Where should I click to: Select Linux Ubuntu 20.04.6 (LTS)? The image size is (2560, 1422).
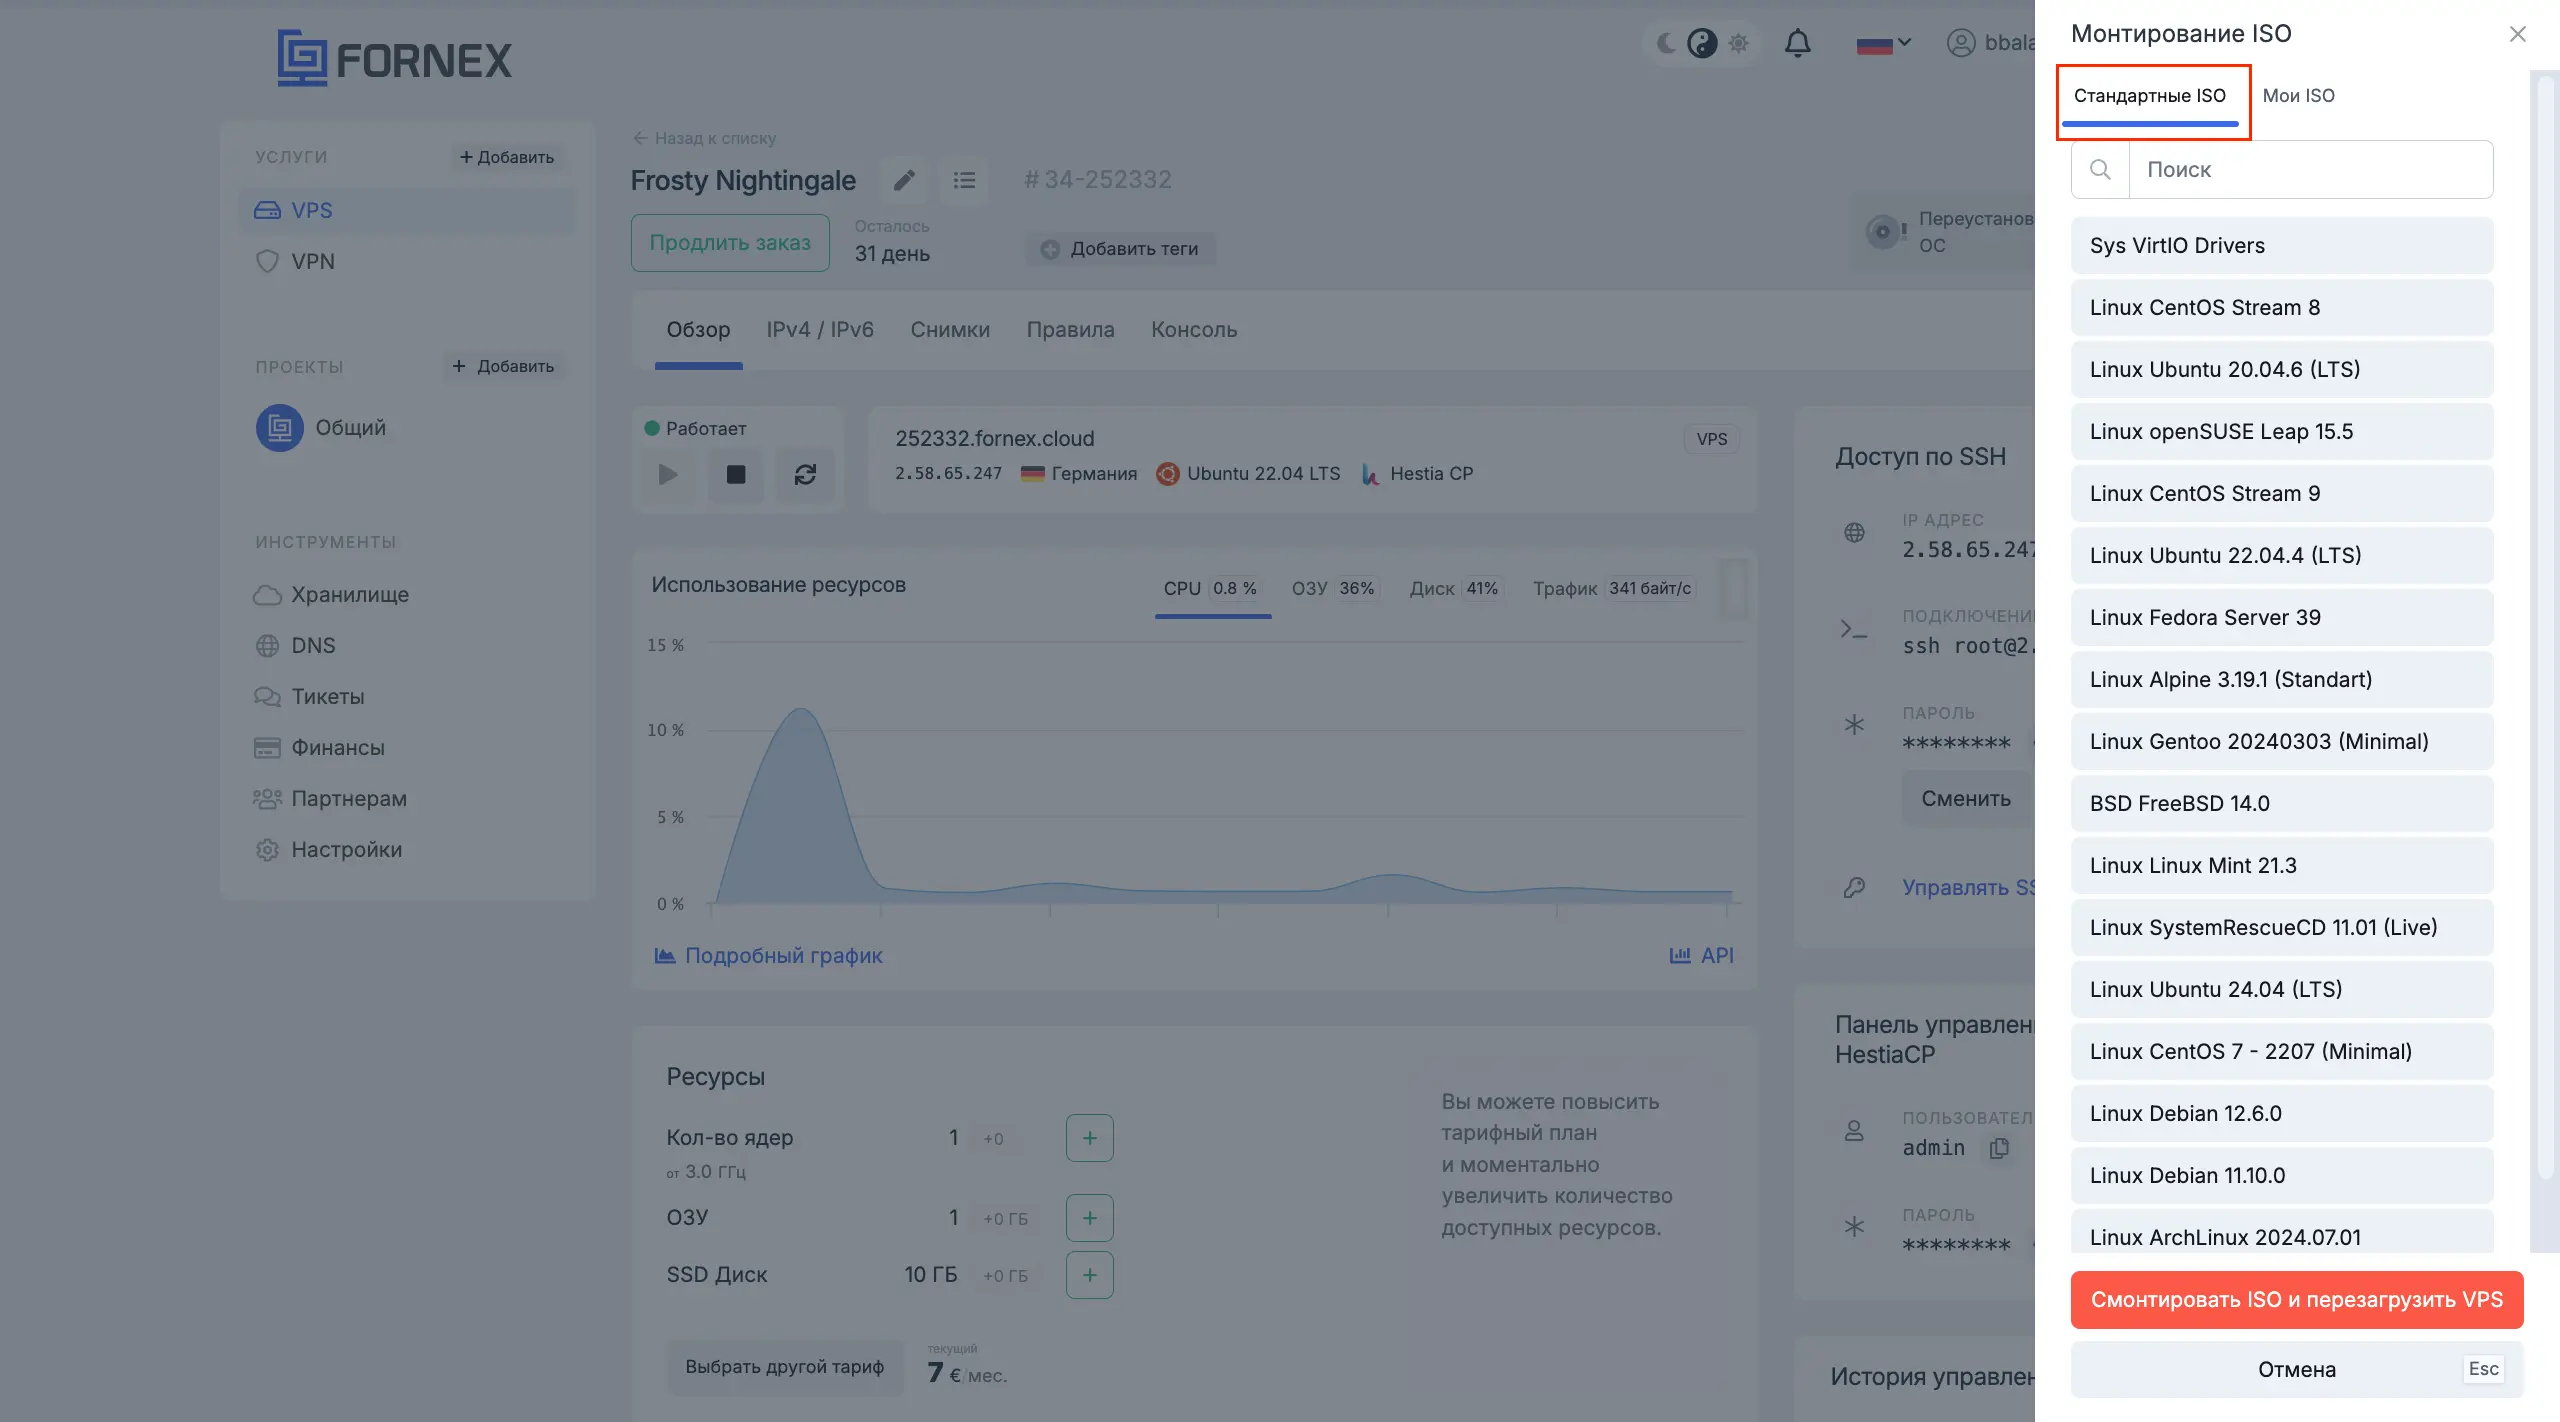(x=2282, y=370)
